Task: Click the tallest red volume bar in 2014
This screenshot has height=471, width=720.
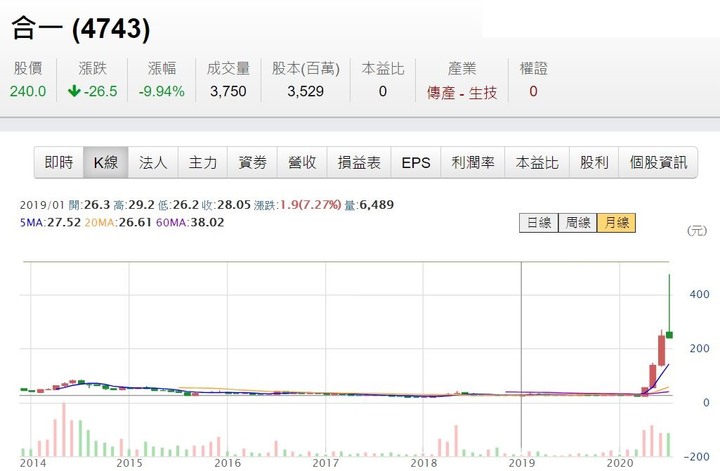Action: click(64, 429)
